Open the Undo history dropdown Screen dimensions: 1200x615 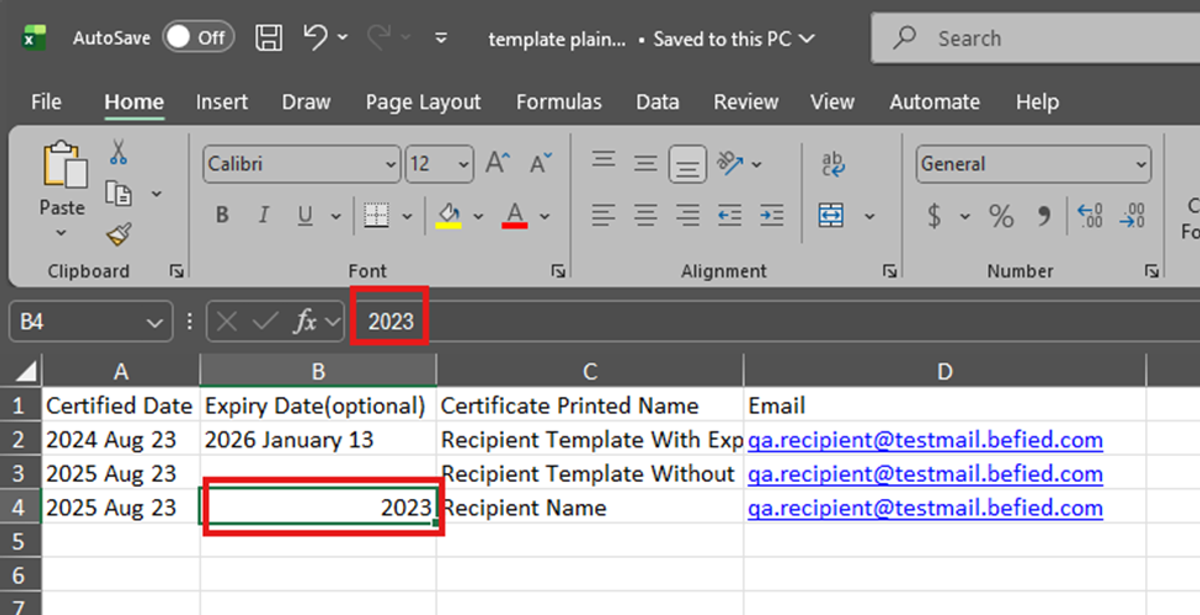[343, 37]
